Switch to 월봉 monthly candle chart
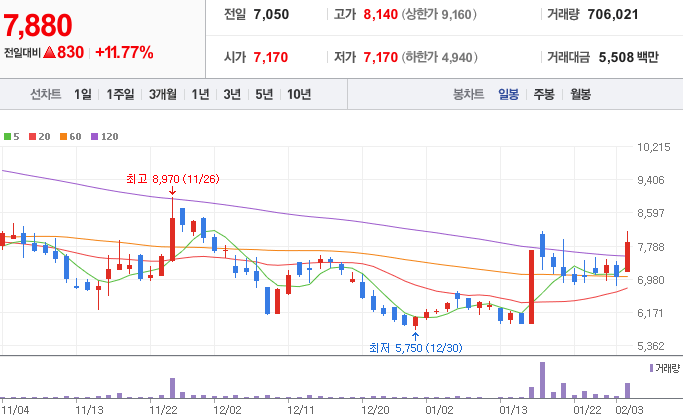The image size is (683, 419). tap(581, 94)
